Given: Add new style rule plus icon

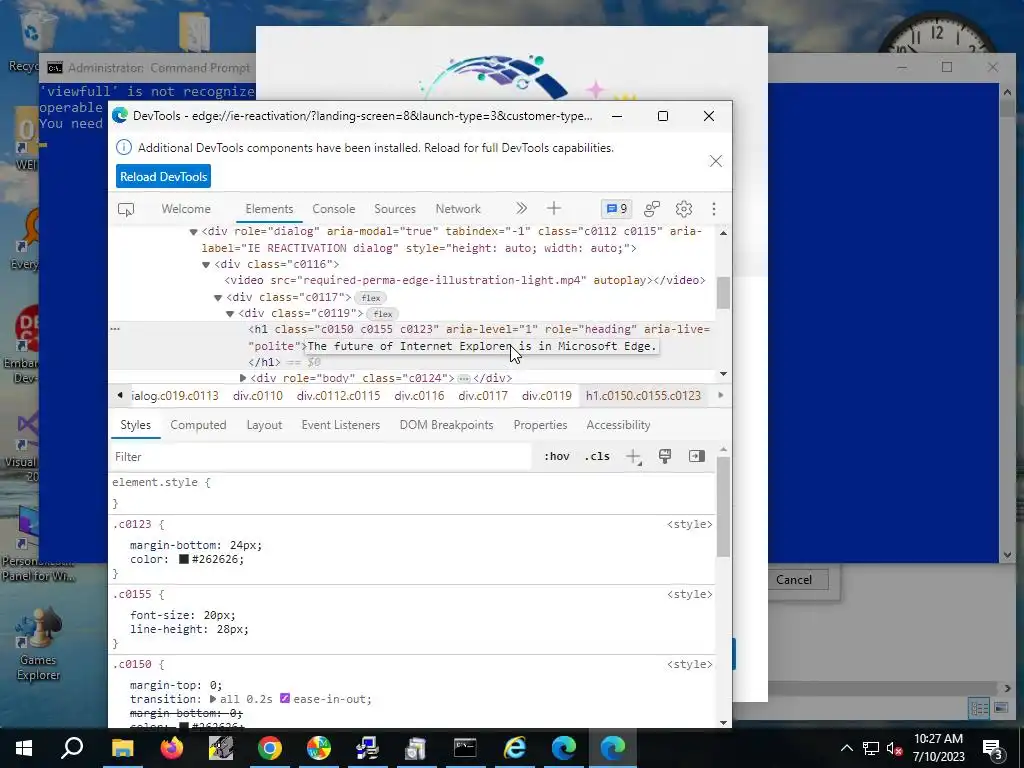Looking at the screenshot, I should pyautogui.click(x=633, y=456).
